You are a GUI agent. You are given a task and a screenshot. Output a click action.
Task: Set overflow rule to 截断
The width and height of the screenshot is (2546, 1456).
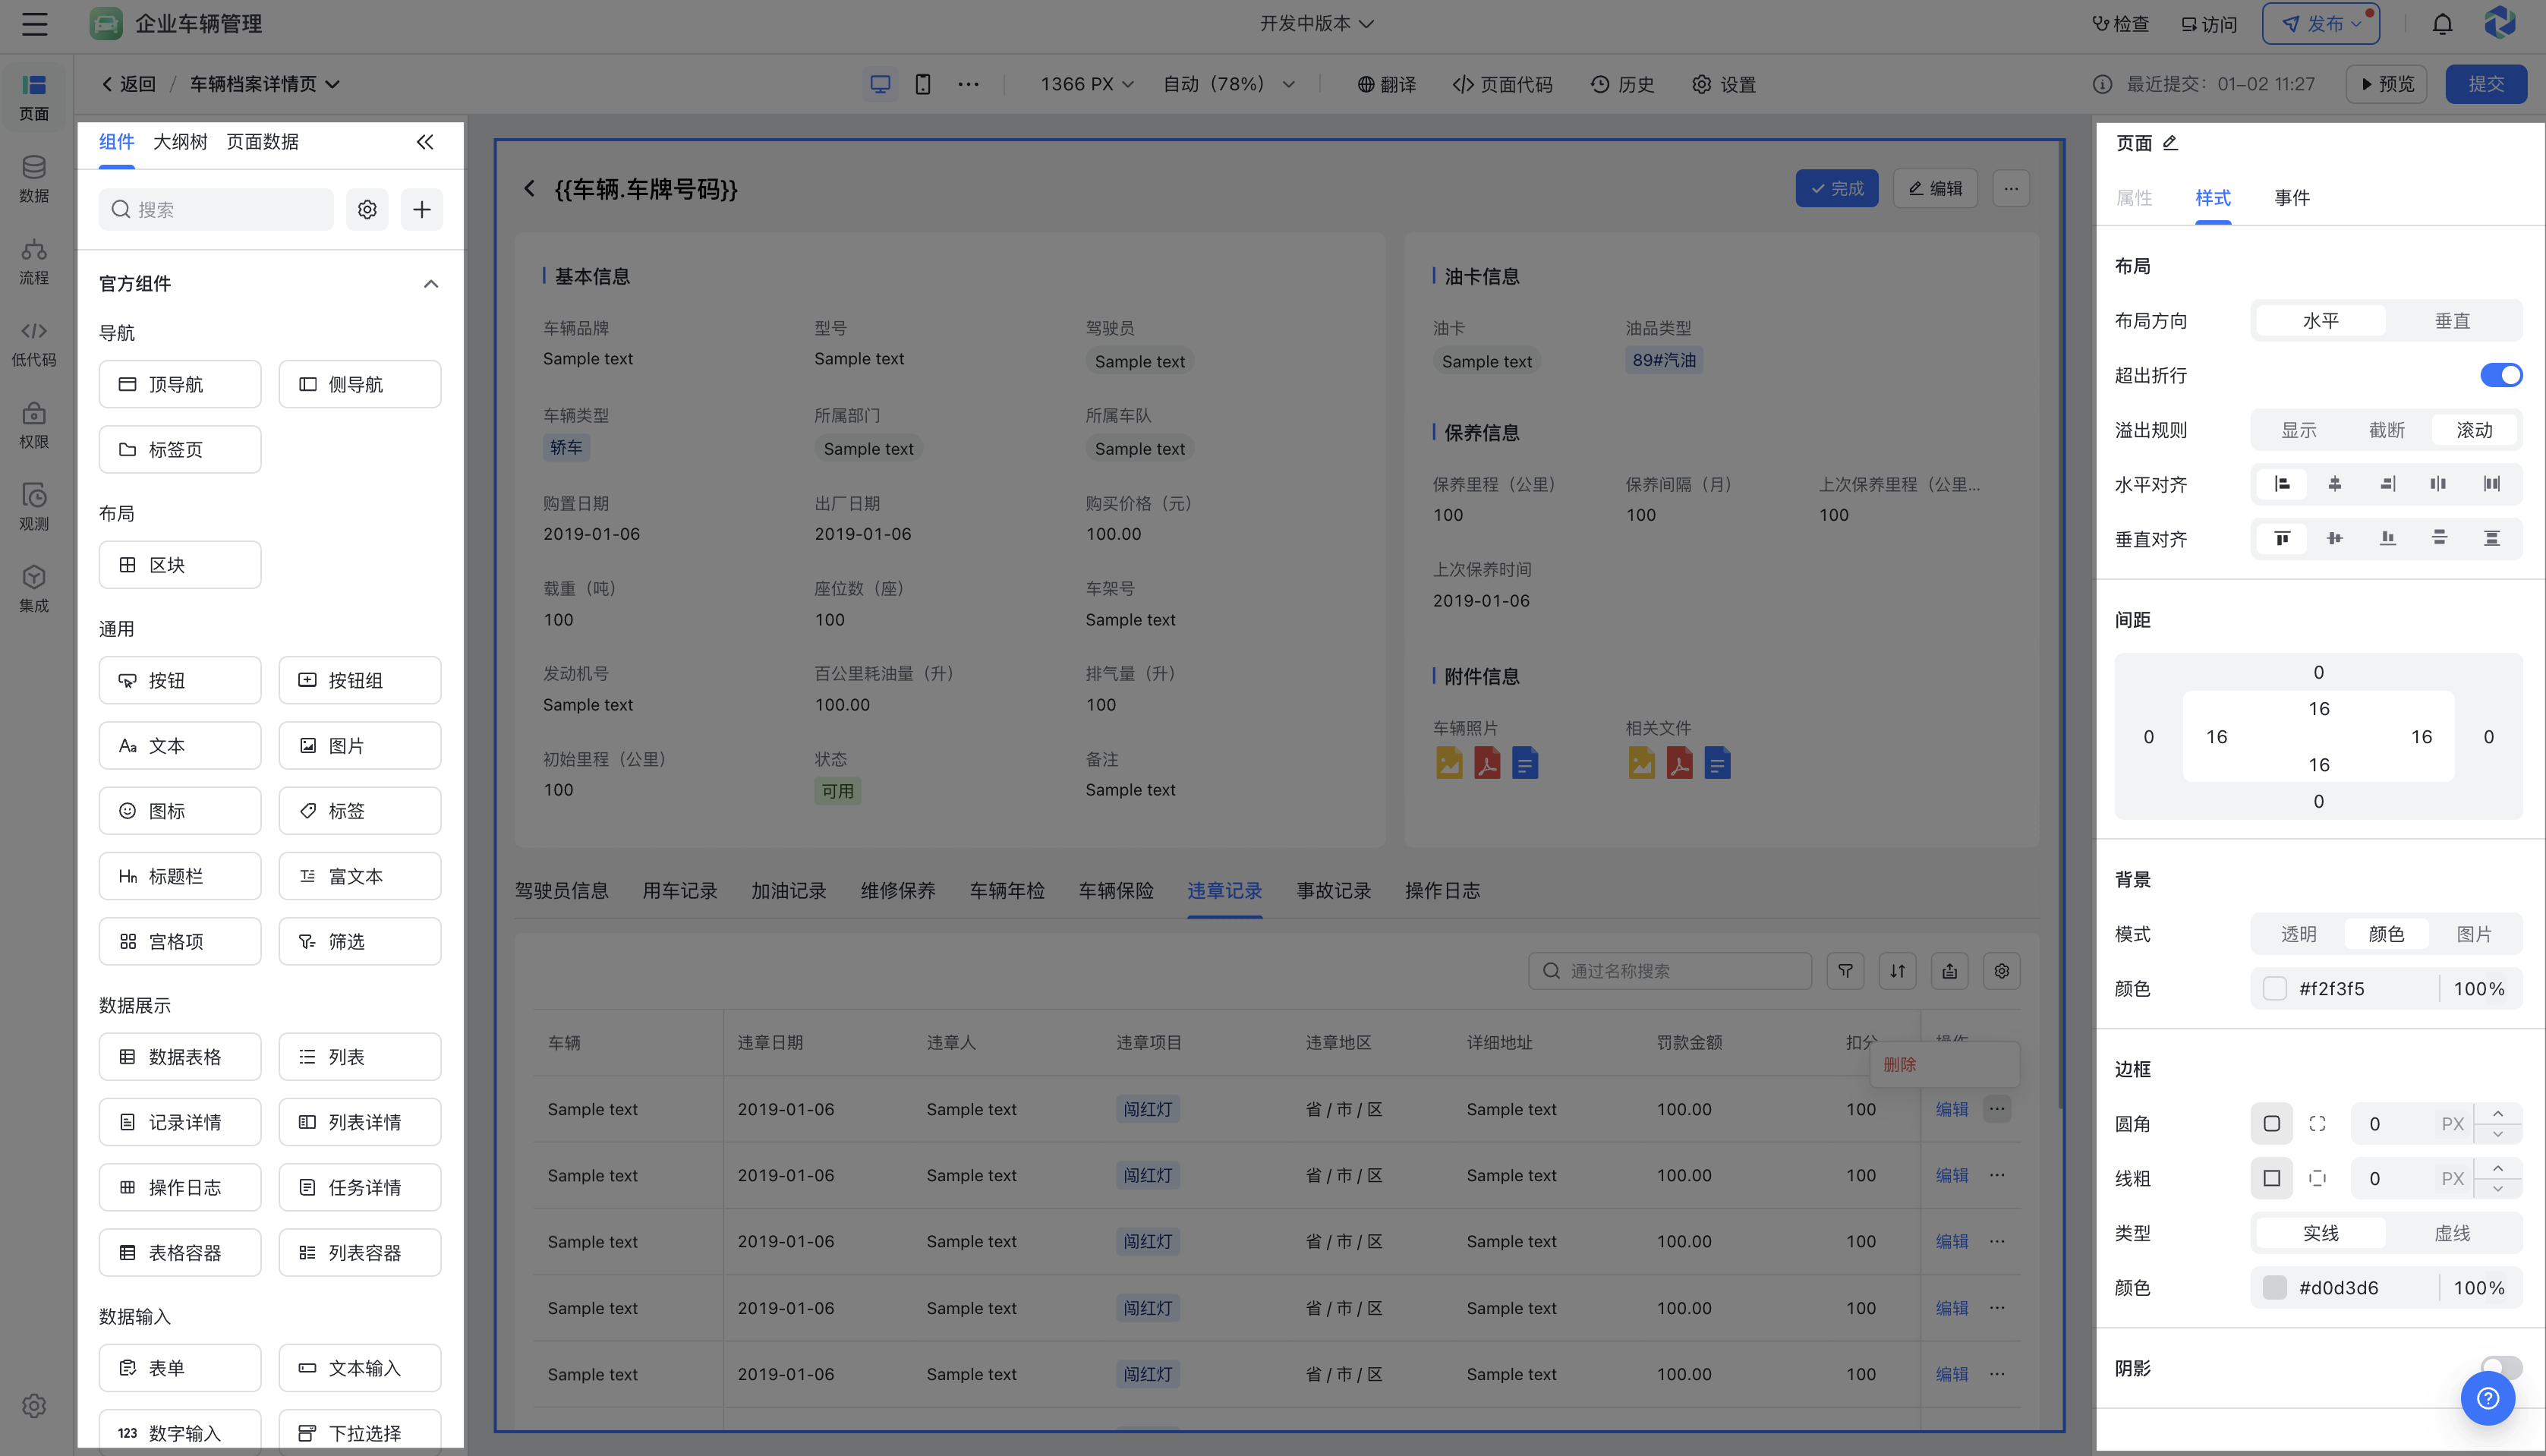click(x=2386, y=430)
